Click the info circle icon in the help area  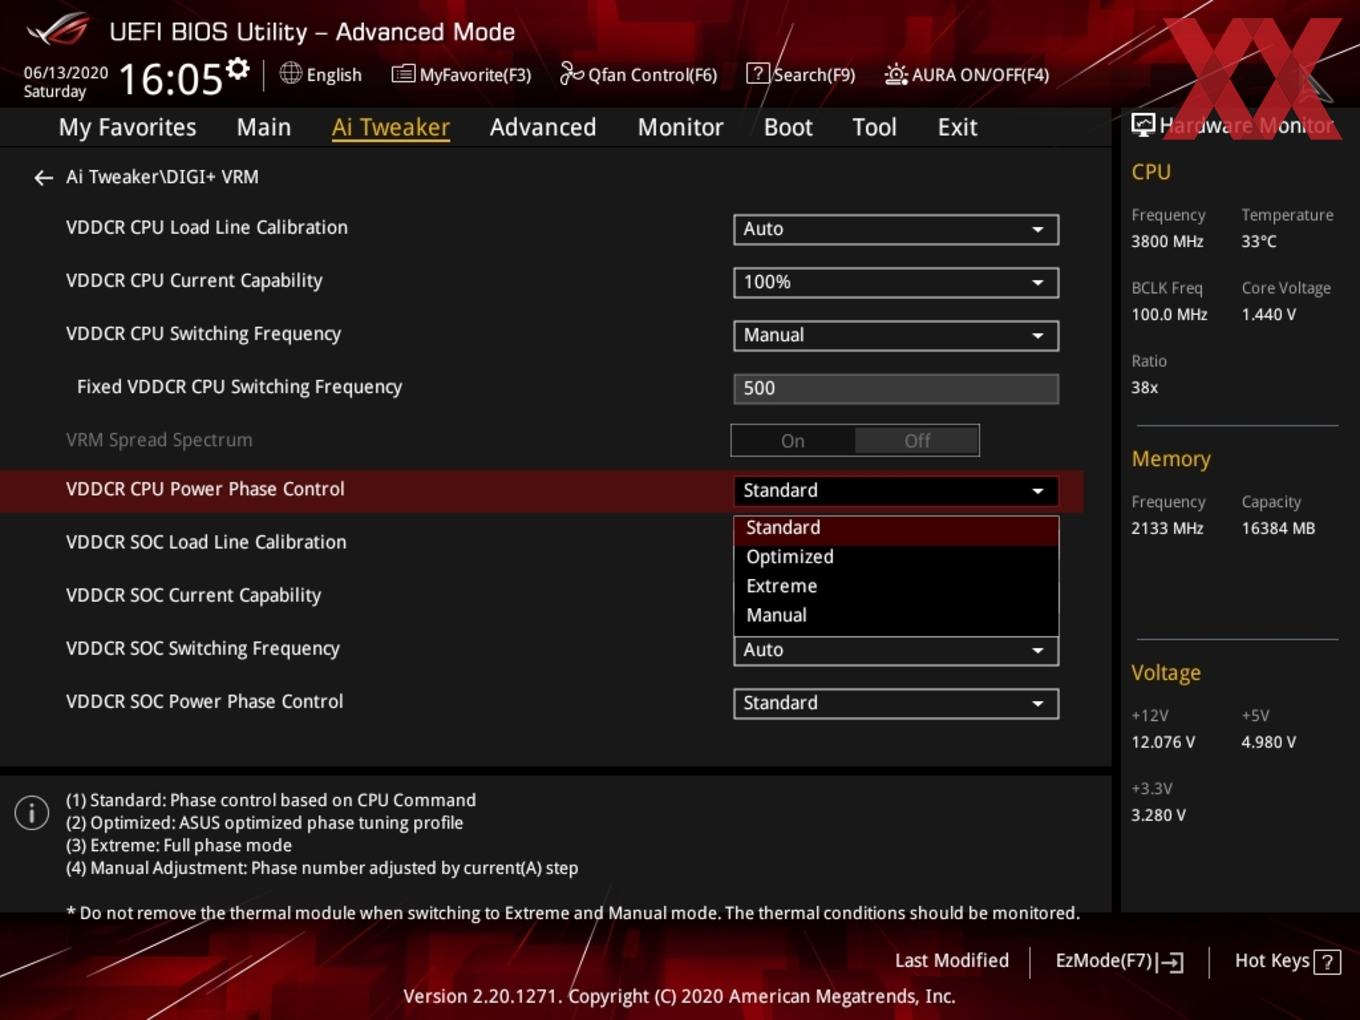click(32, 813)
